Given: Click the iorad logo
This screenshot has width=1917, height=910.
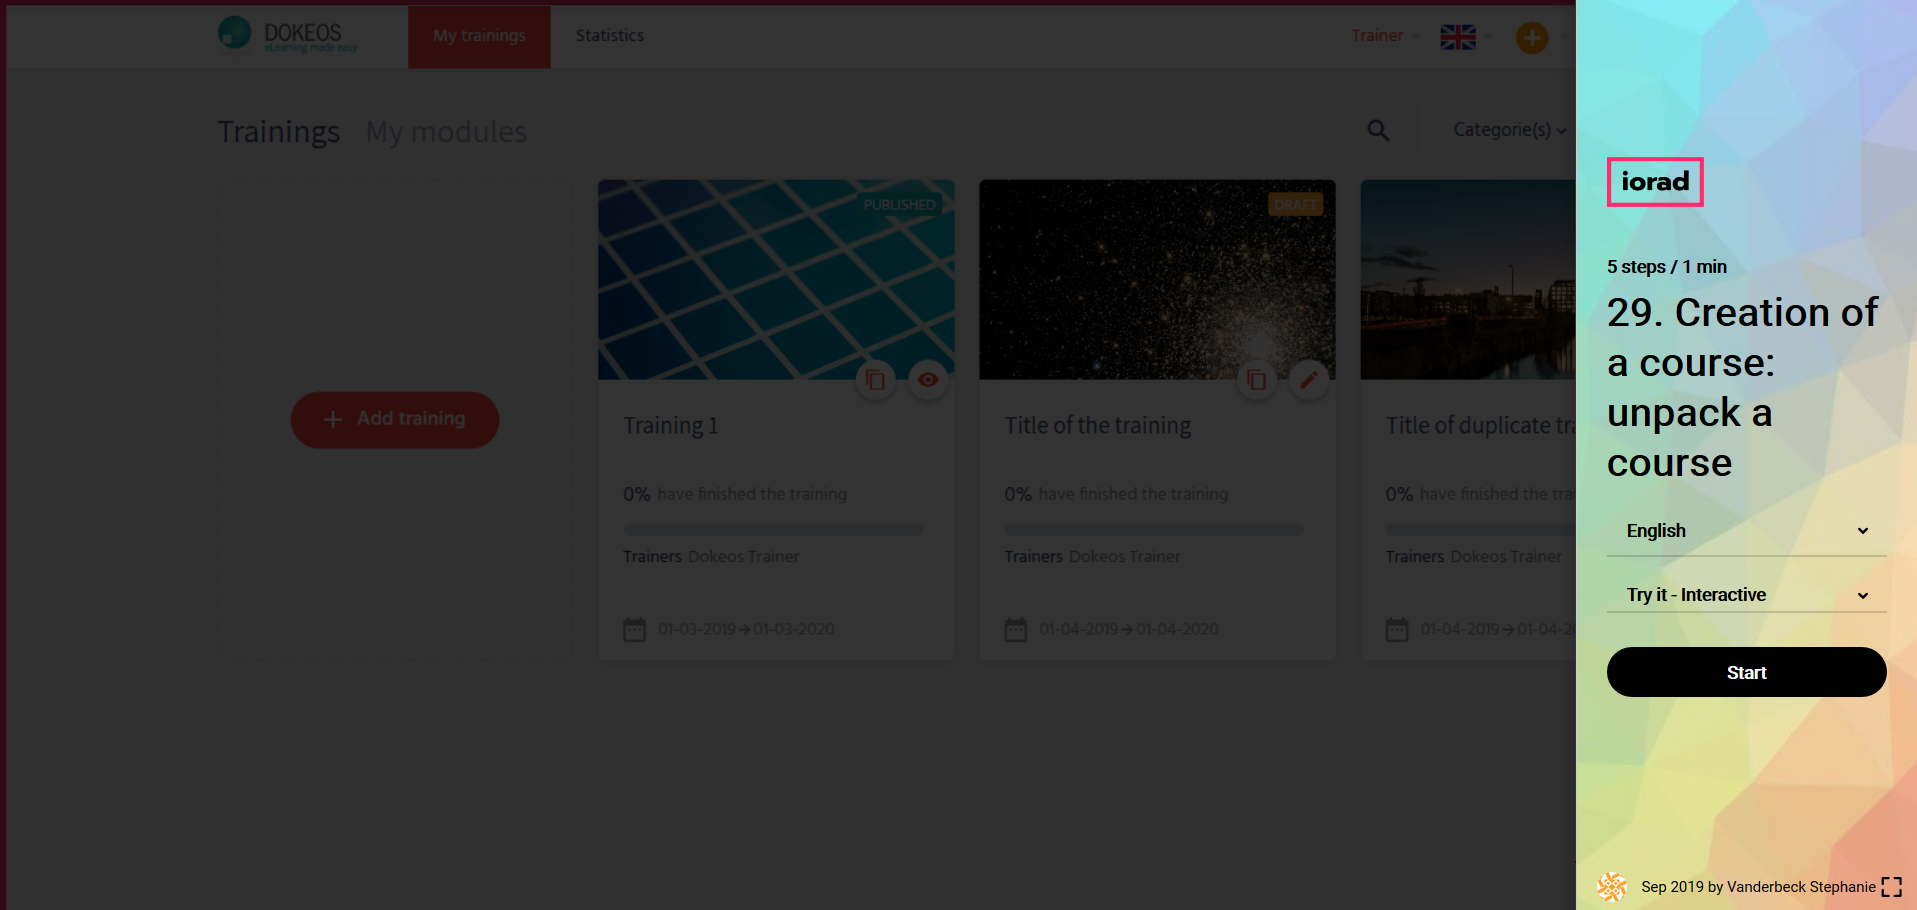Looking at the screenshot, I should pos(1654,182).
